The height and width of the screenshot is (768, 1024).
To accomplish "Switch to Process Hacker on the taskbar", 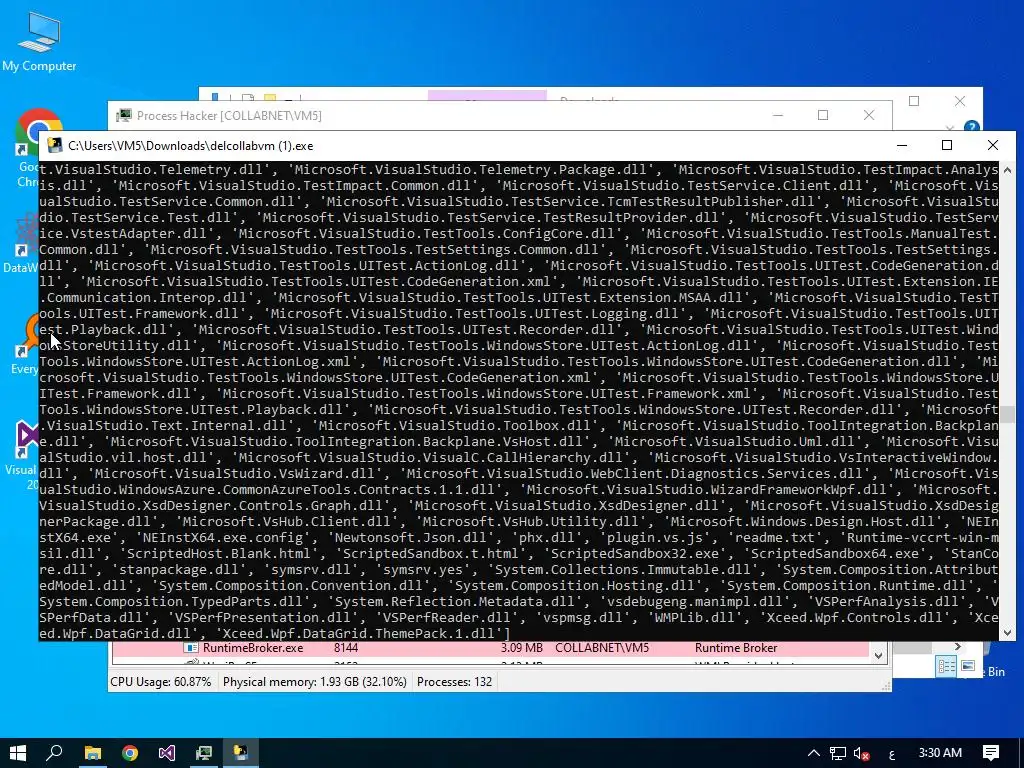I will (x=204, y=753).
